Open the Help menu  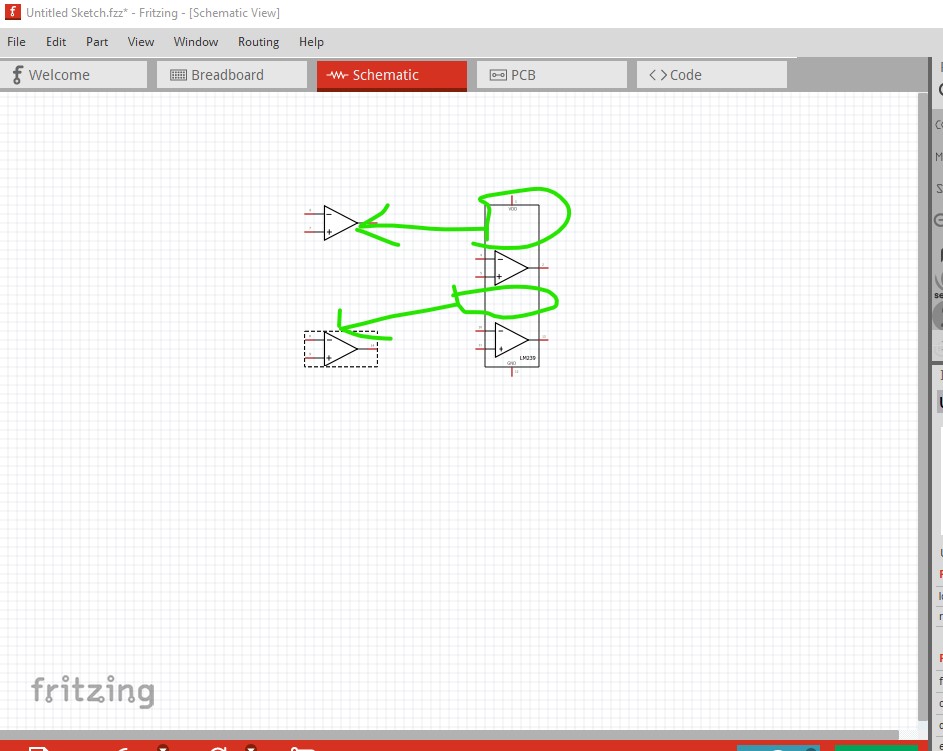[x=311, y=42]
